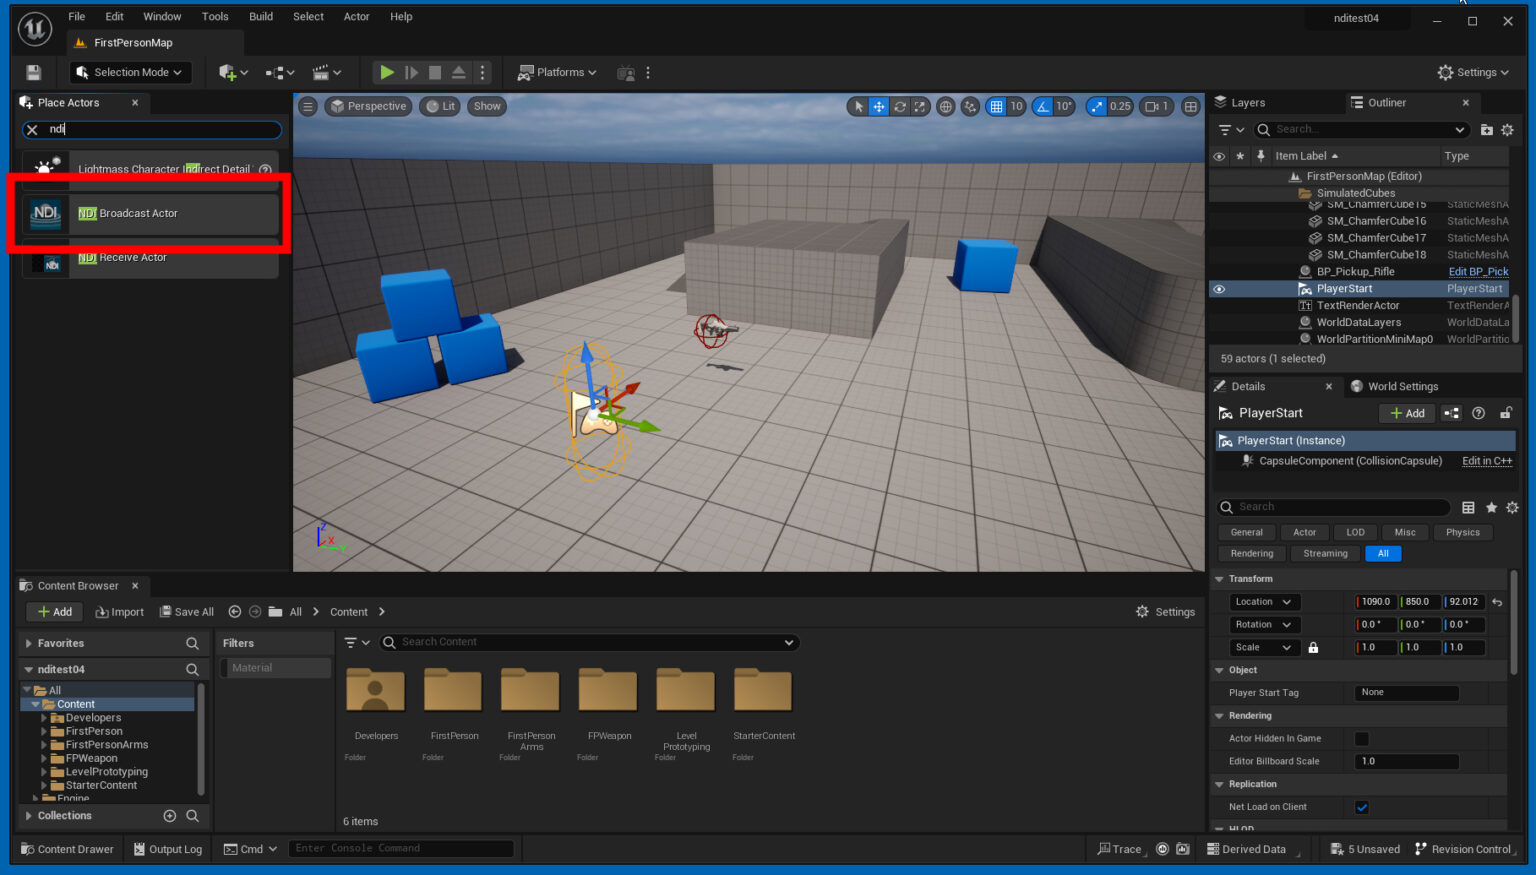Click the green Add Actor cube icon

click(227, 72)
